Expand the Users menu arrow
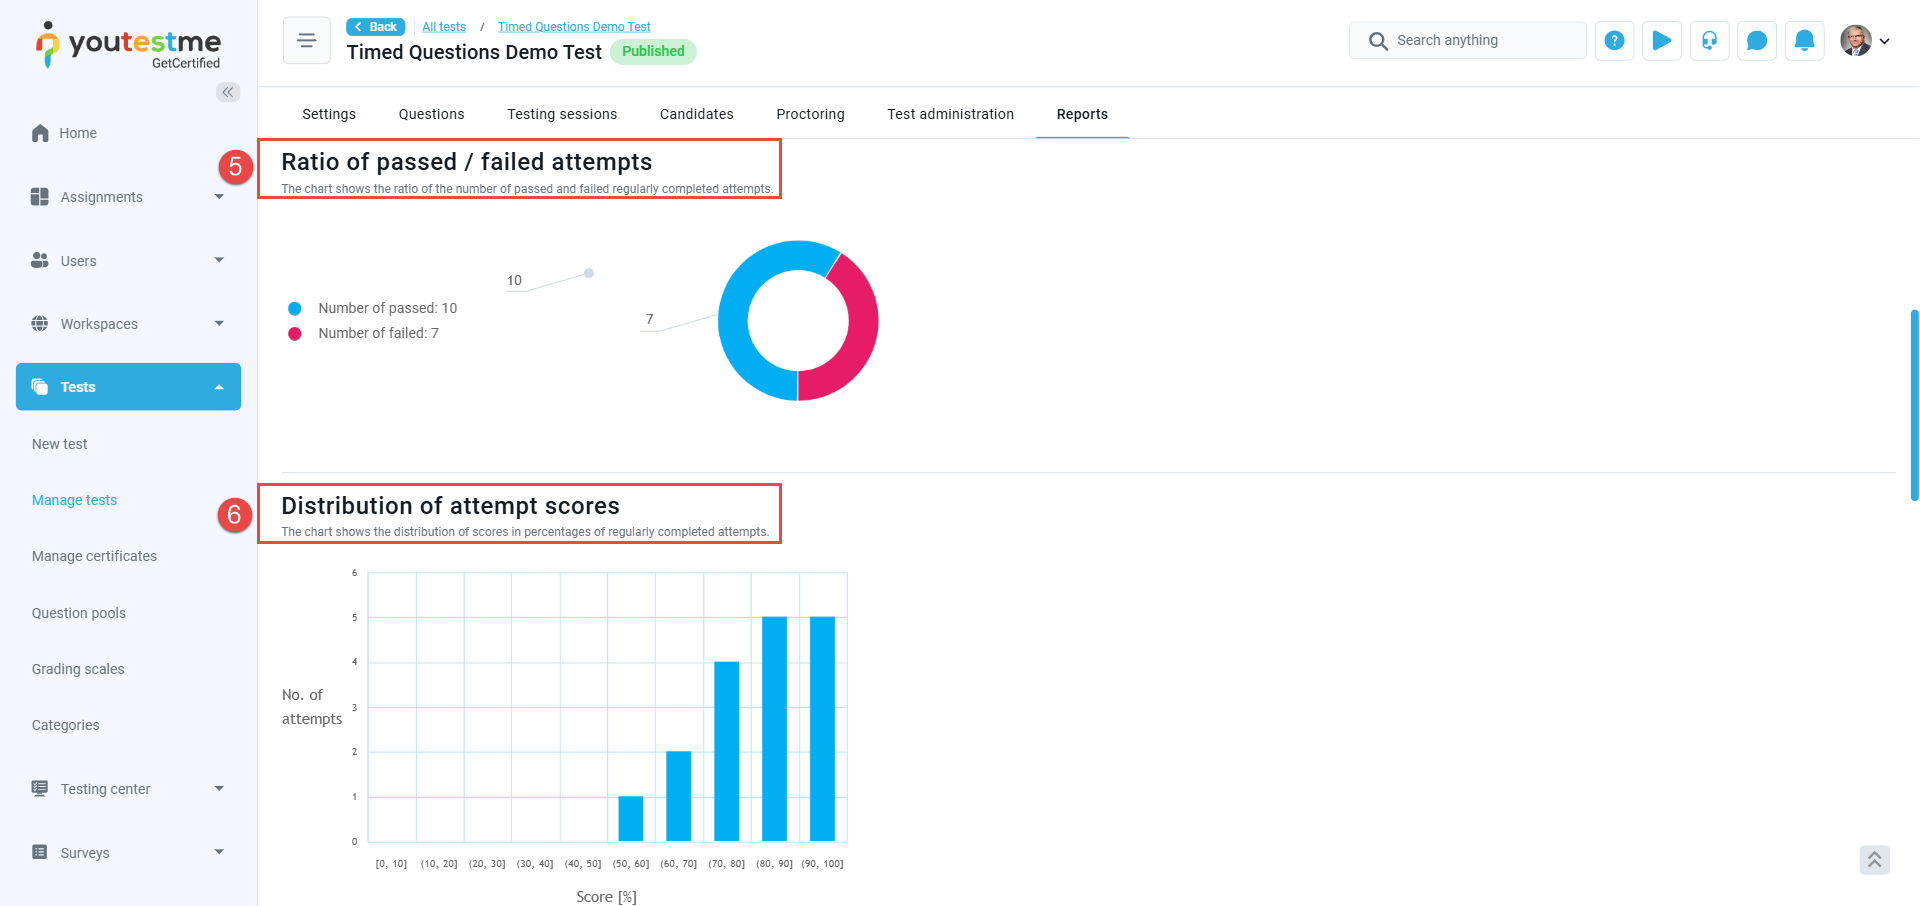The width and height of the screenshot is (1920, 906). (x=219, y=260)
